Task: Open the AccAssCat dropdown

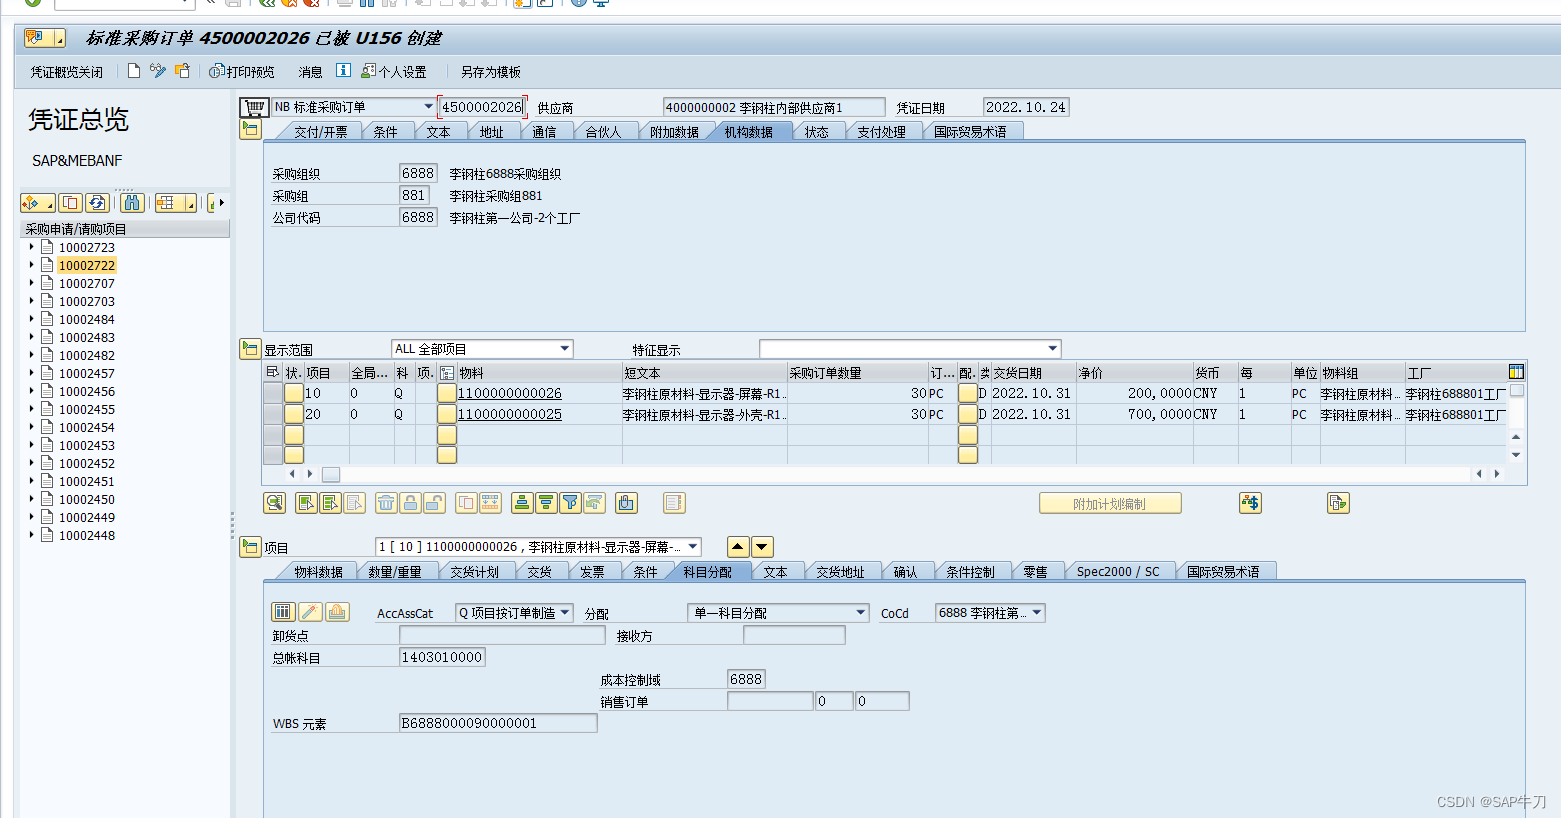Action: pos(565,613)
